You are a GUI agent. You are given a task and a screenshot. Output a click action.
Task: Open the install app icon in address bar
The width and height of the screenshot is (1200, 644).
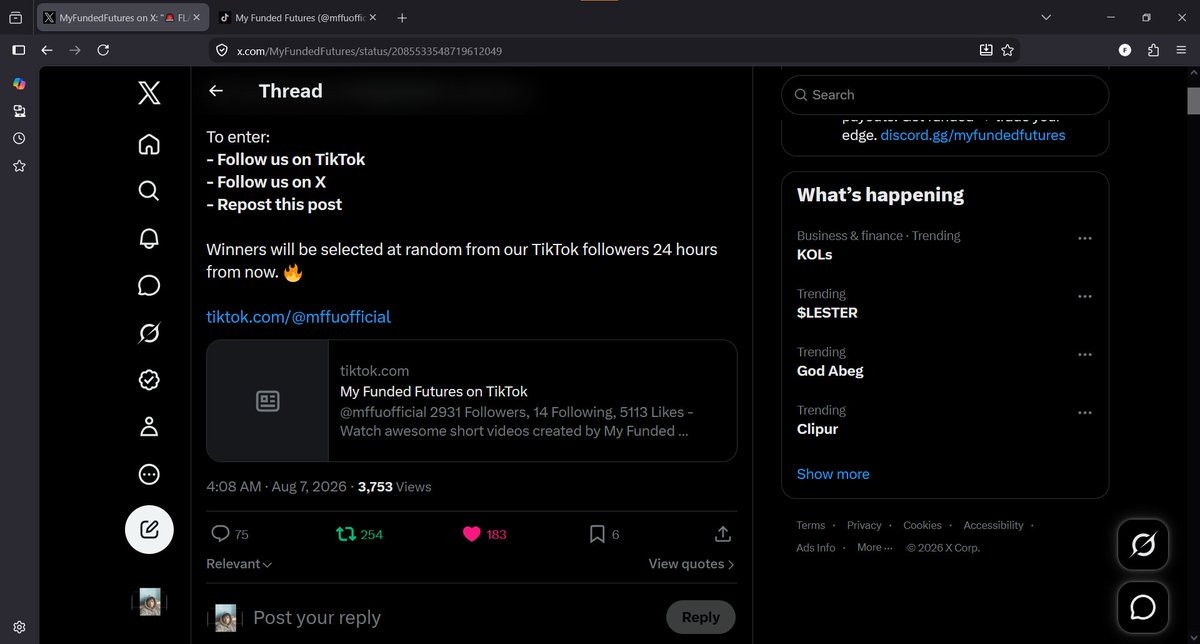[986, 50]
